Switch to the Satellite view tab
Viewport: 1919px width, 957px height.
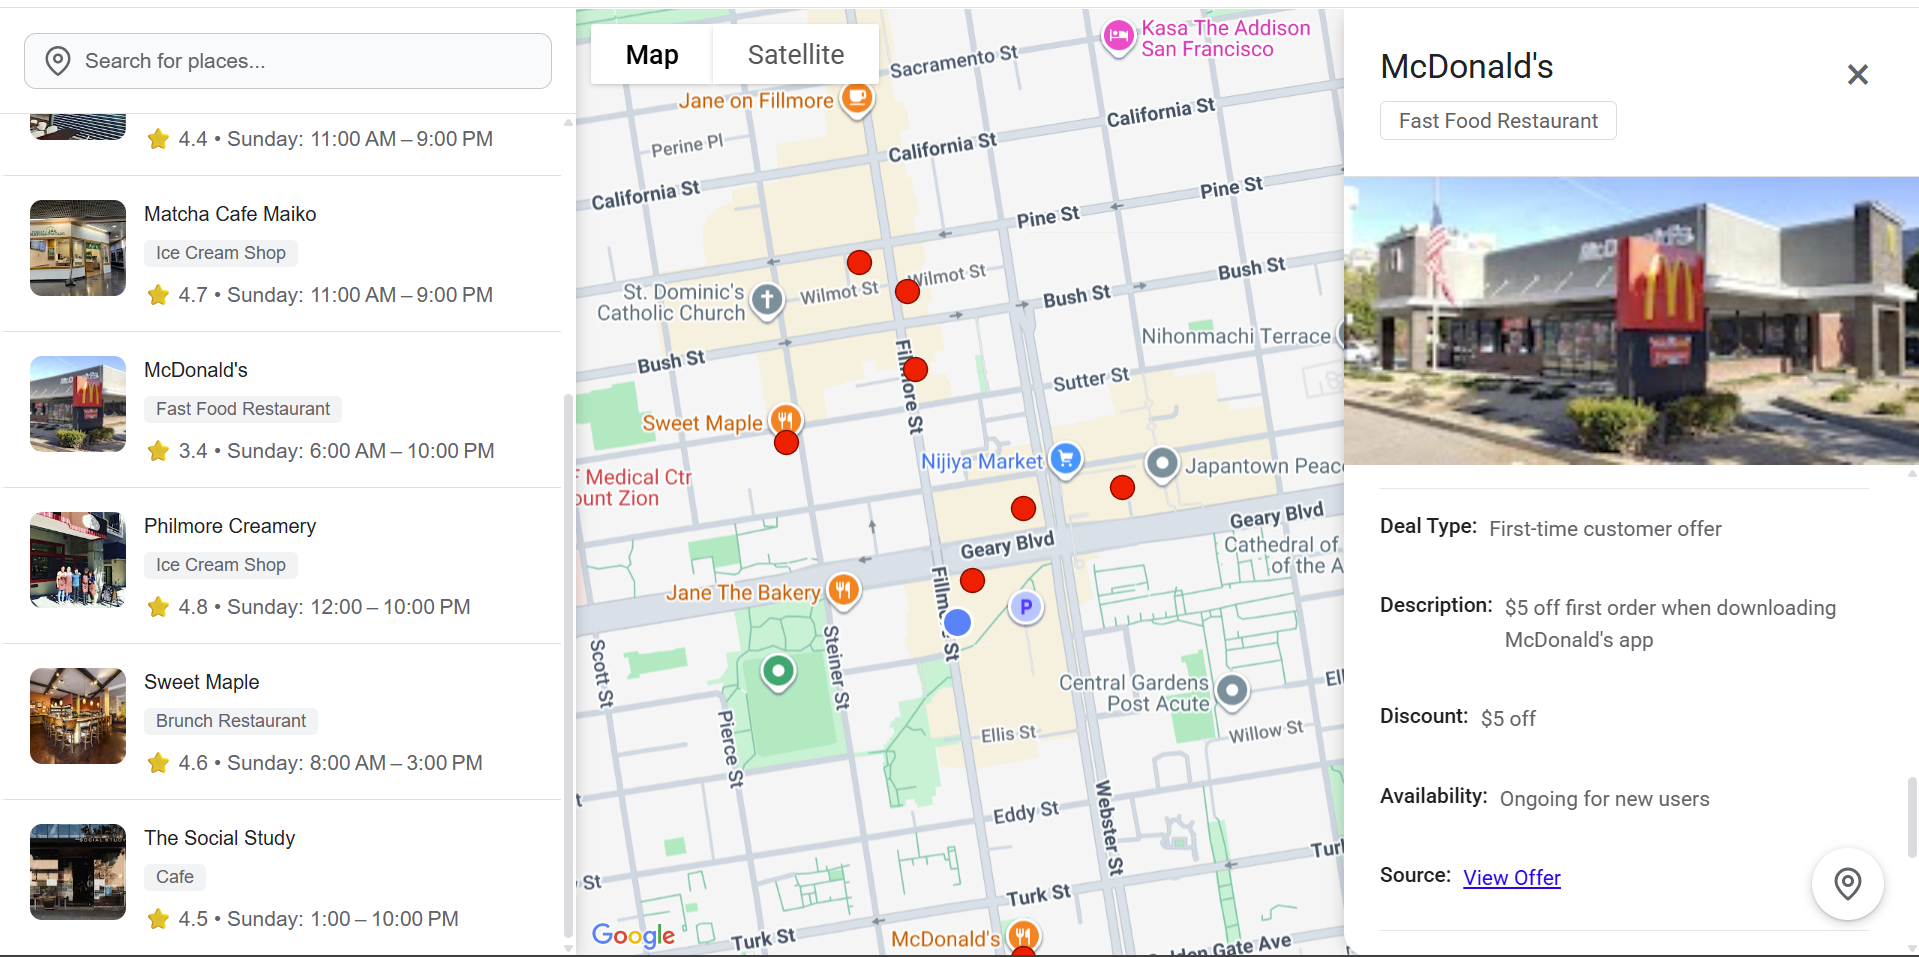[796, 55]
